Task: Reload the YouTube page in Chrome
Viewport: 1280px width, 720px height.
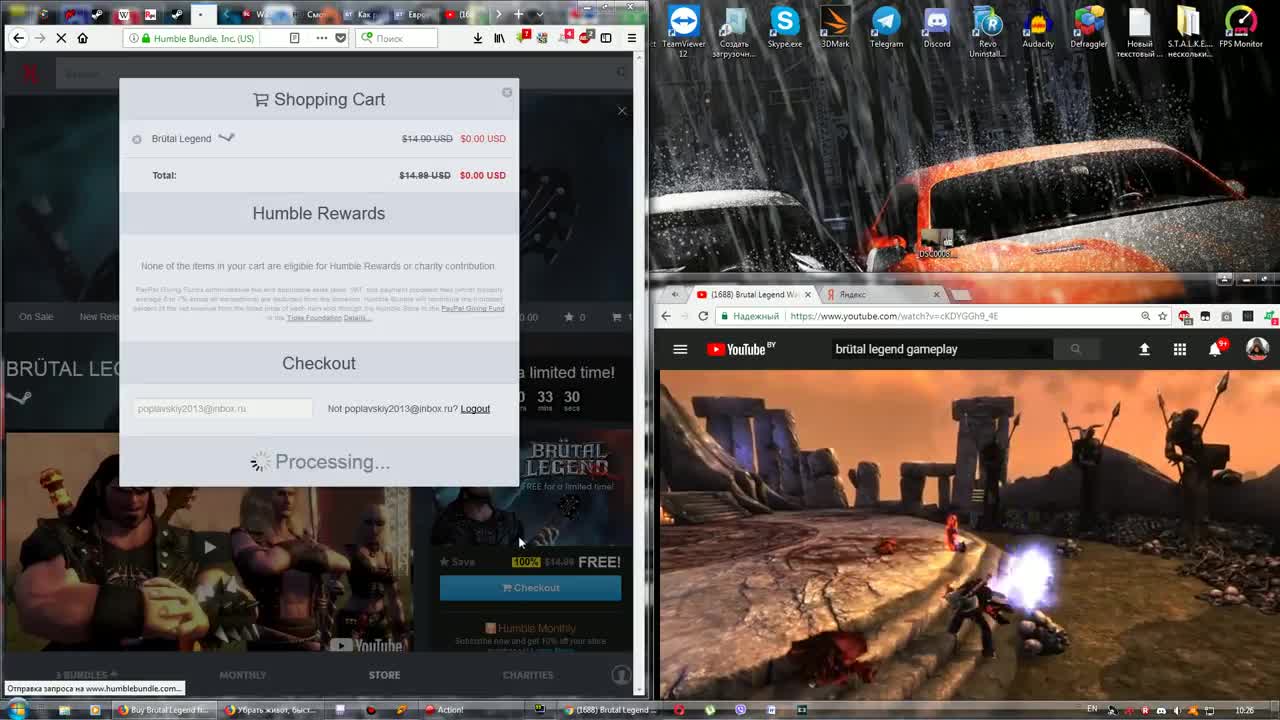Action: click(x=703, y=316)
